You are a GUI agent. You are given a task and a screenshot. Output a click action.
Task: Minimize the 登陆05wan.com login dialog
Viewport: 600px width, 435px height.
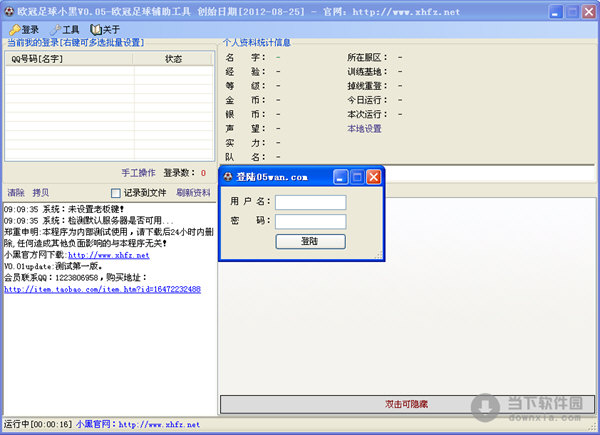pyautogui.click(x=339, y=177)
